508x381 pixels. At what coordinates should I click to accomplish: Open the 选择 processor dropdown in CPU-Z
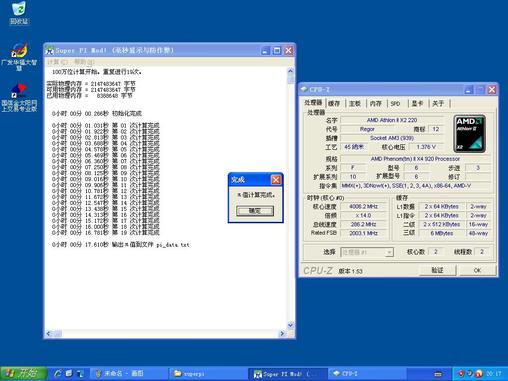click(367, 252)
